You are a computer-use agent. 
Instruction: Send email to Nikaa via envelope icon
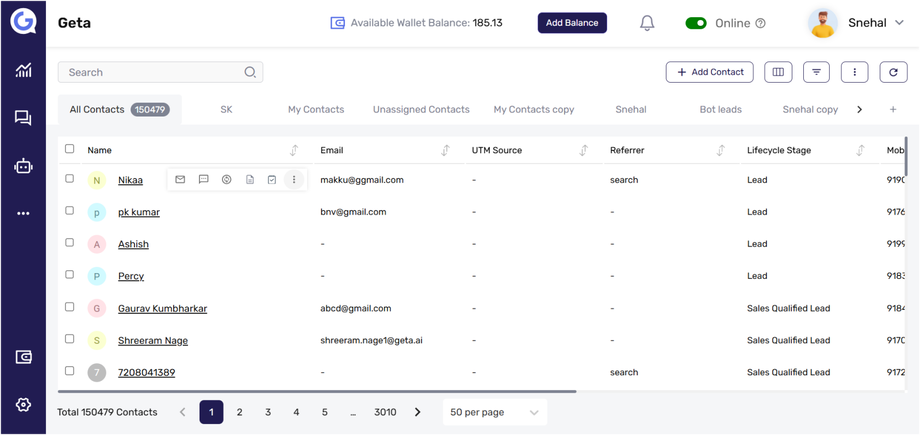pyautogui.click(x=180, y=180)
